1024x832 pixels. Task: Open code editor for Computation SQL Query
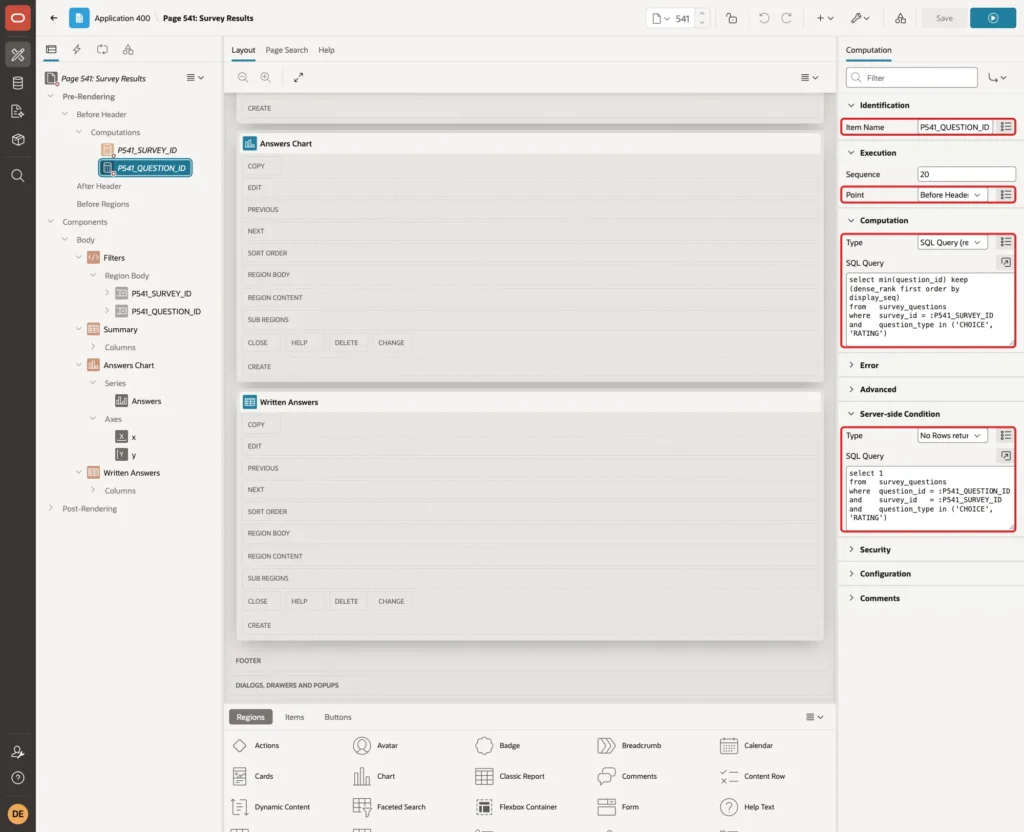tap(1005, 263)
